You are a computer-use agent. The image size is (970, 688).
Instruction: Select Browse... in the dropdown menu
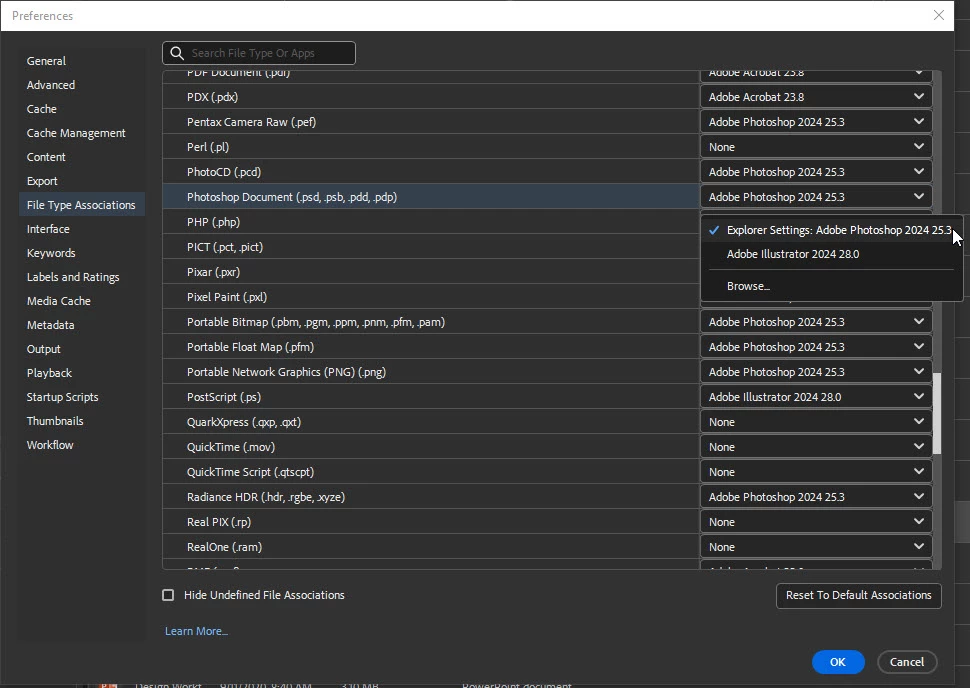[831, 286]
